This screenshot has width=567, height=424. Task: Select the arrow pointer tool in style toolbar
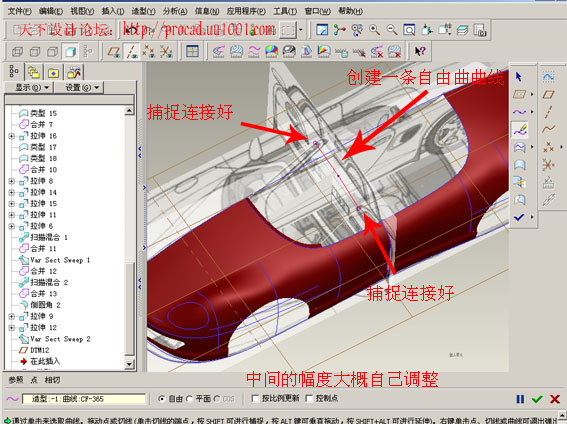519,77
